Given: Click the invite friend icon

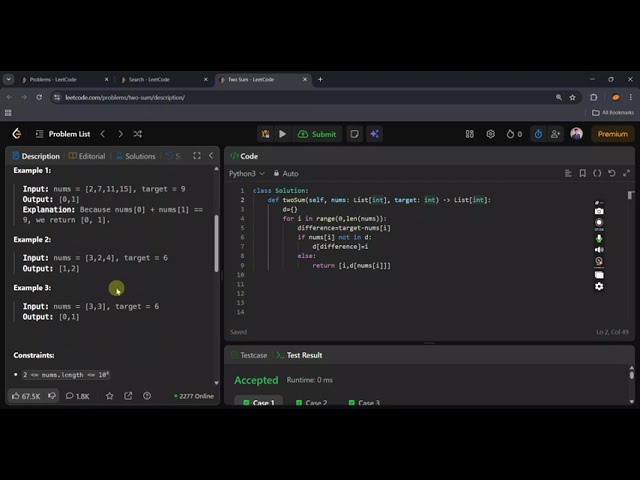Looking at the screenshot, I should tap(555, 134).
